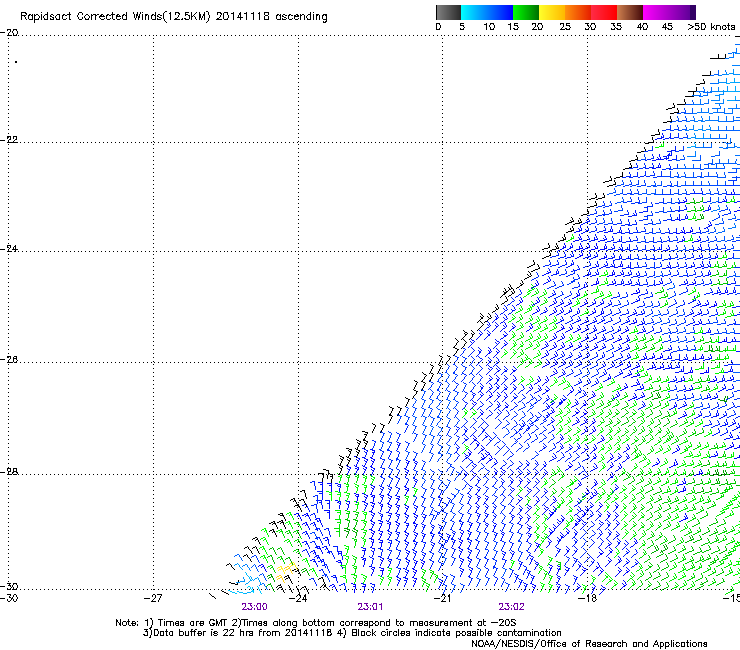Click the '-22' latitude axis label
The height and width of the screenshot is (650, 740).
coord(9,140)
